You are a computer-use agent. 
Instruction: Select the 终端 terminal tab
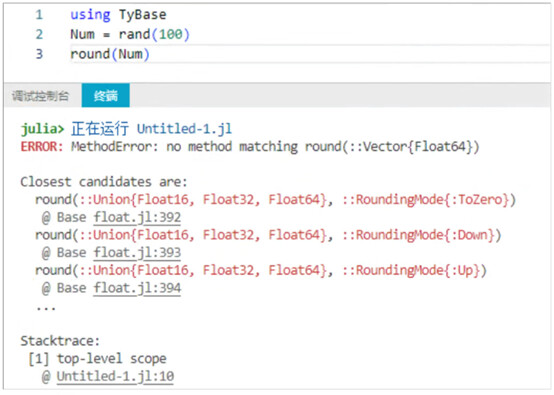click(106, 95)
